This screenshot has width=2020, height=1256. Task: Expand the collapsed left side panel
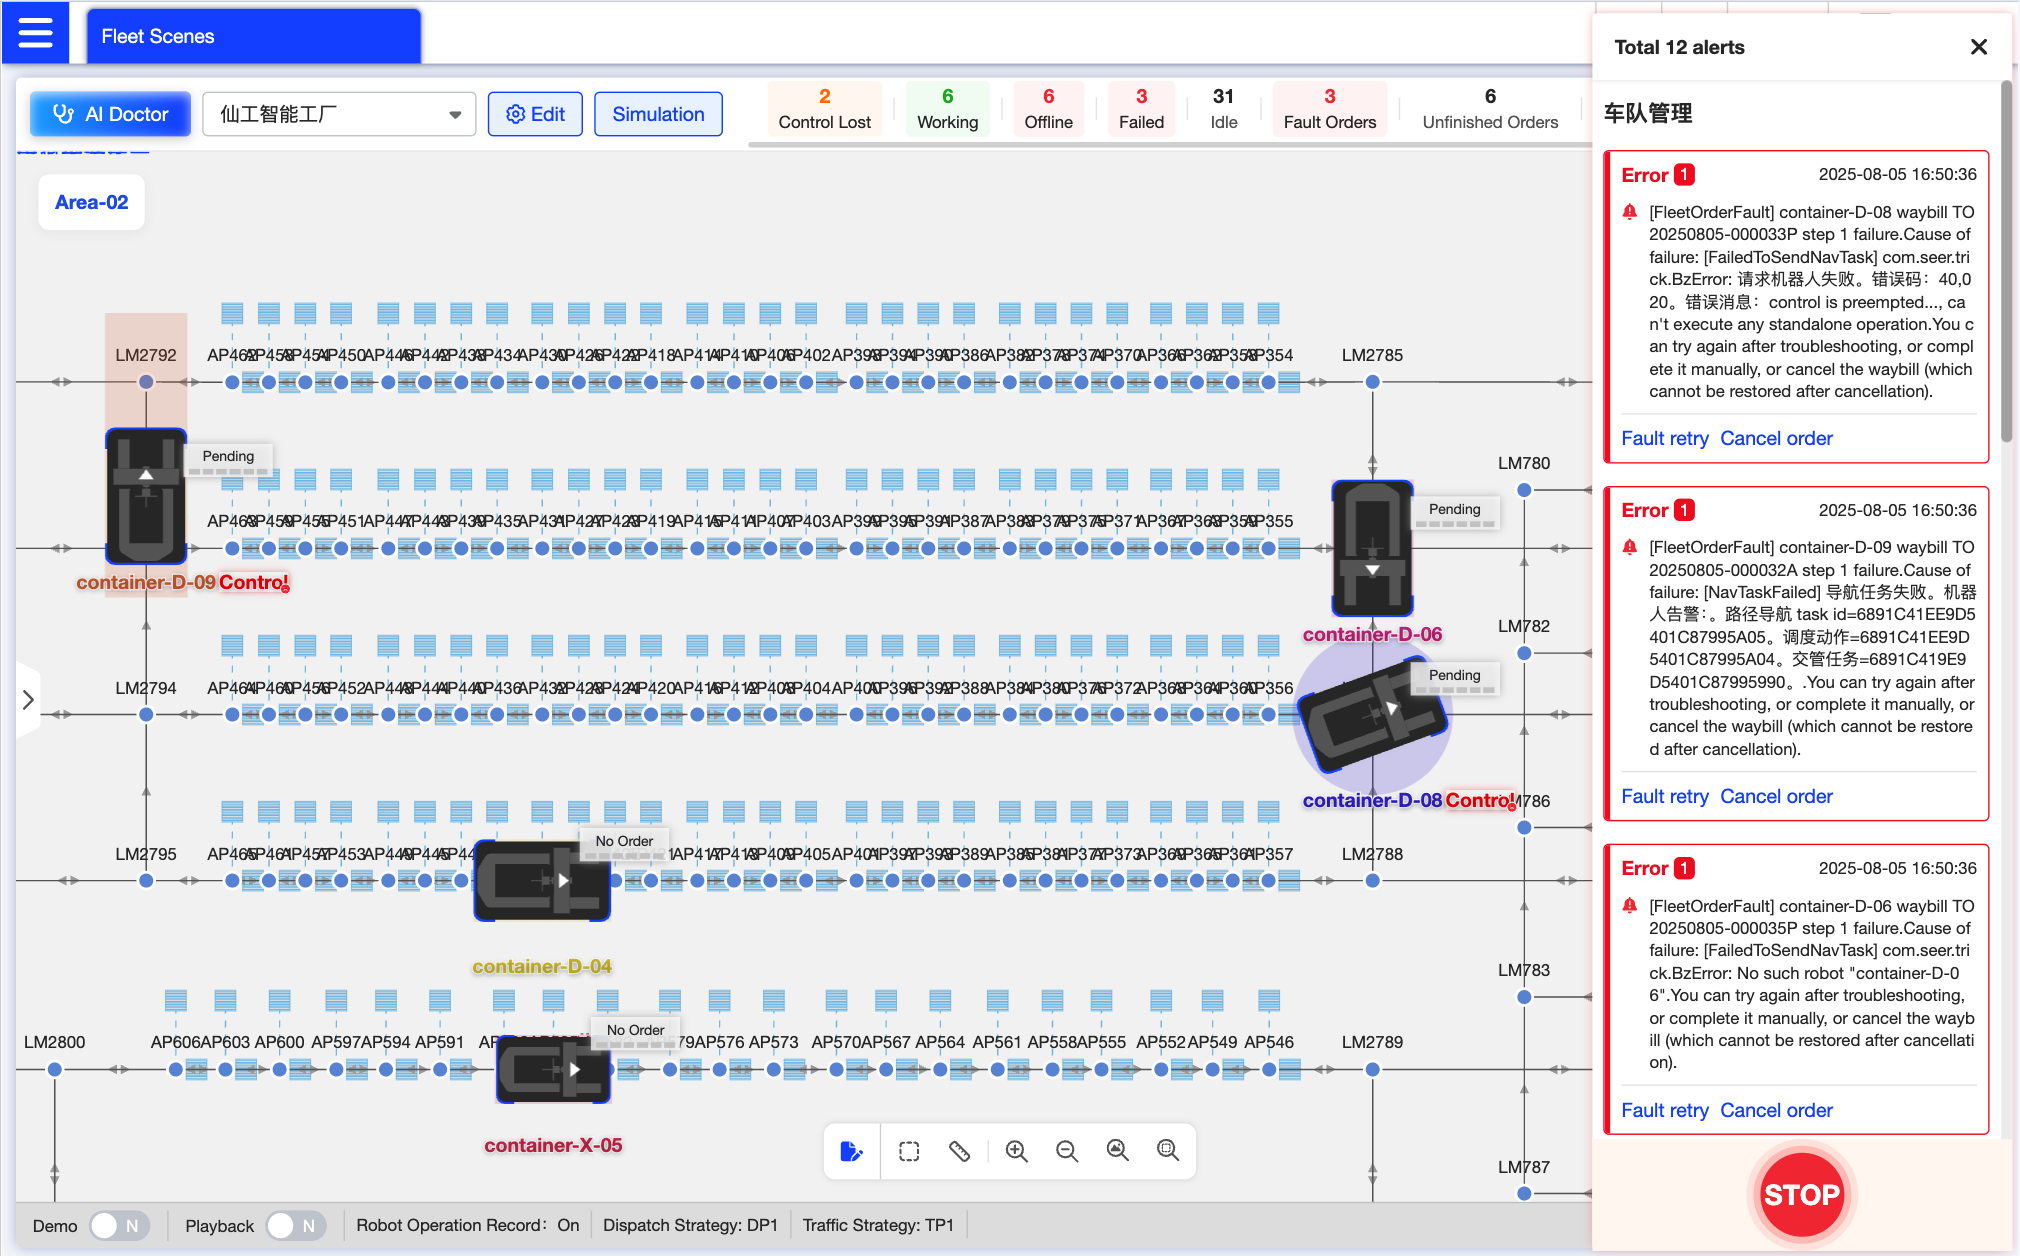(x=28, y=700)
